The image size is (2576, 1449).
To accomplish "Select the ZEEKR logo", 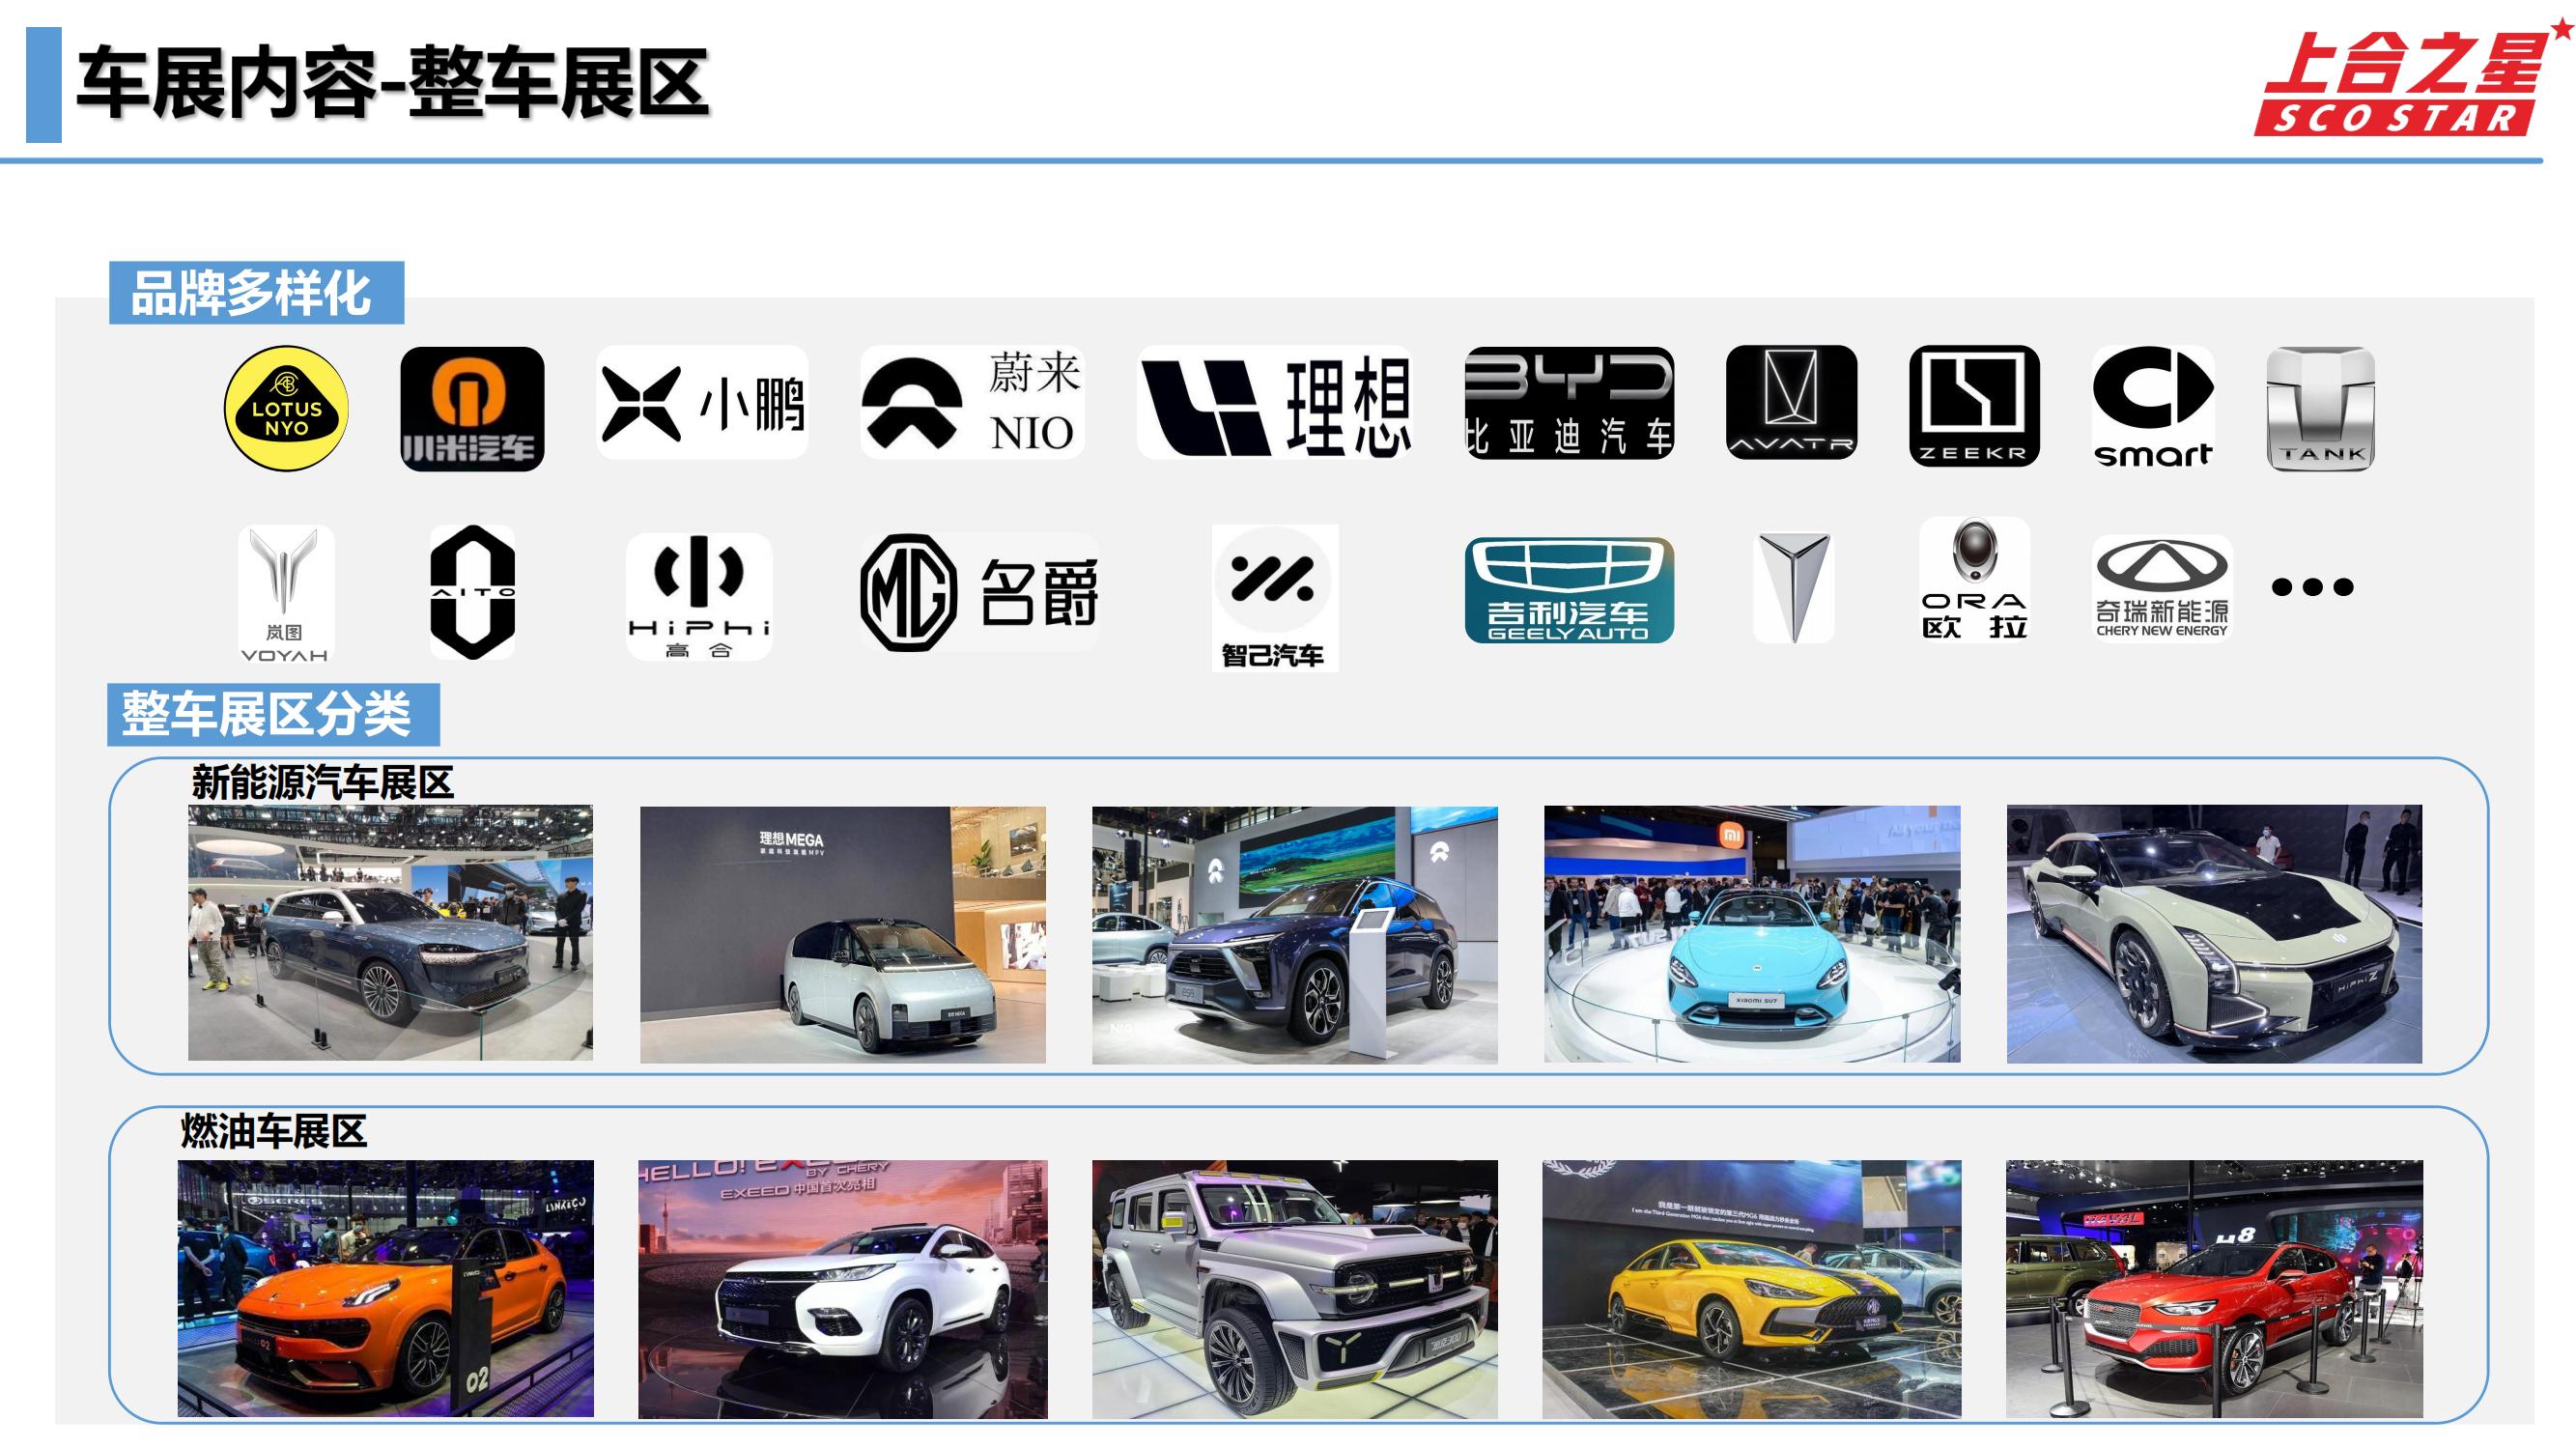I will (1974, 406).
